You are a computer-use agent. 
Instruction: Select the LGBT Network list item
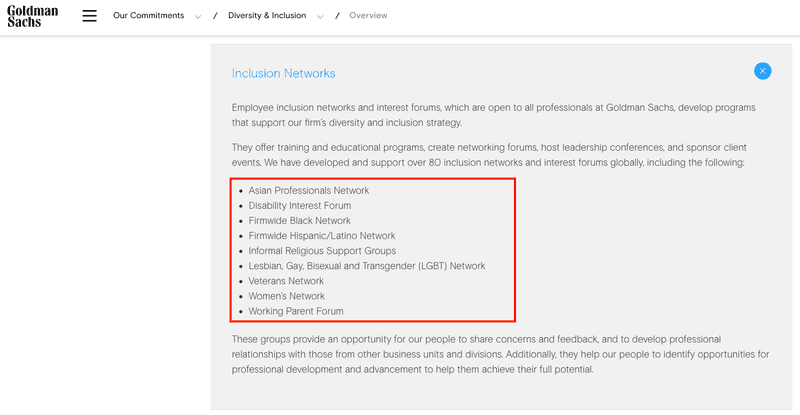366,266
